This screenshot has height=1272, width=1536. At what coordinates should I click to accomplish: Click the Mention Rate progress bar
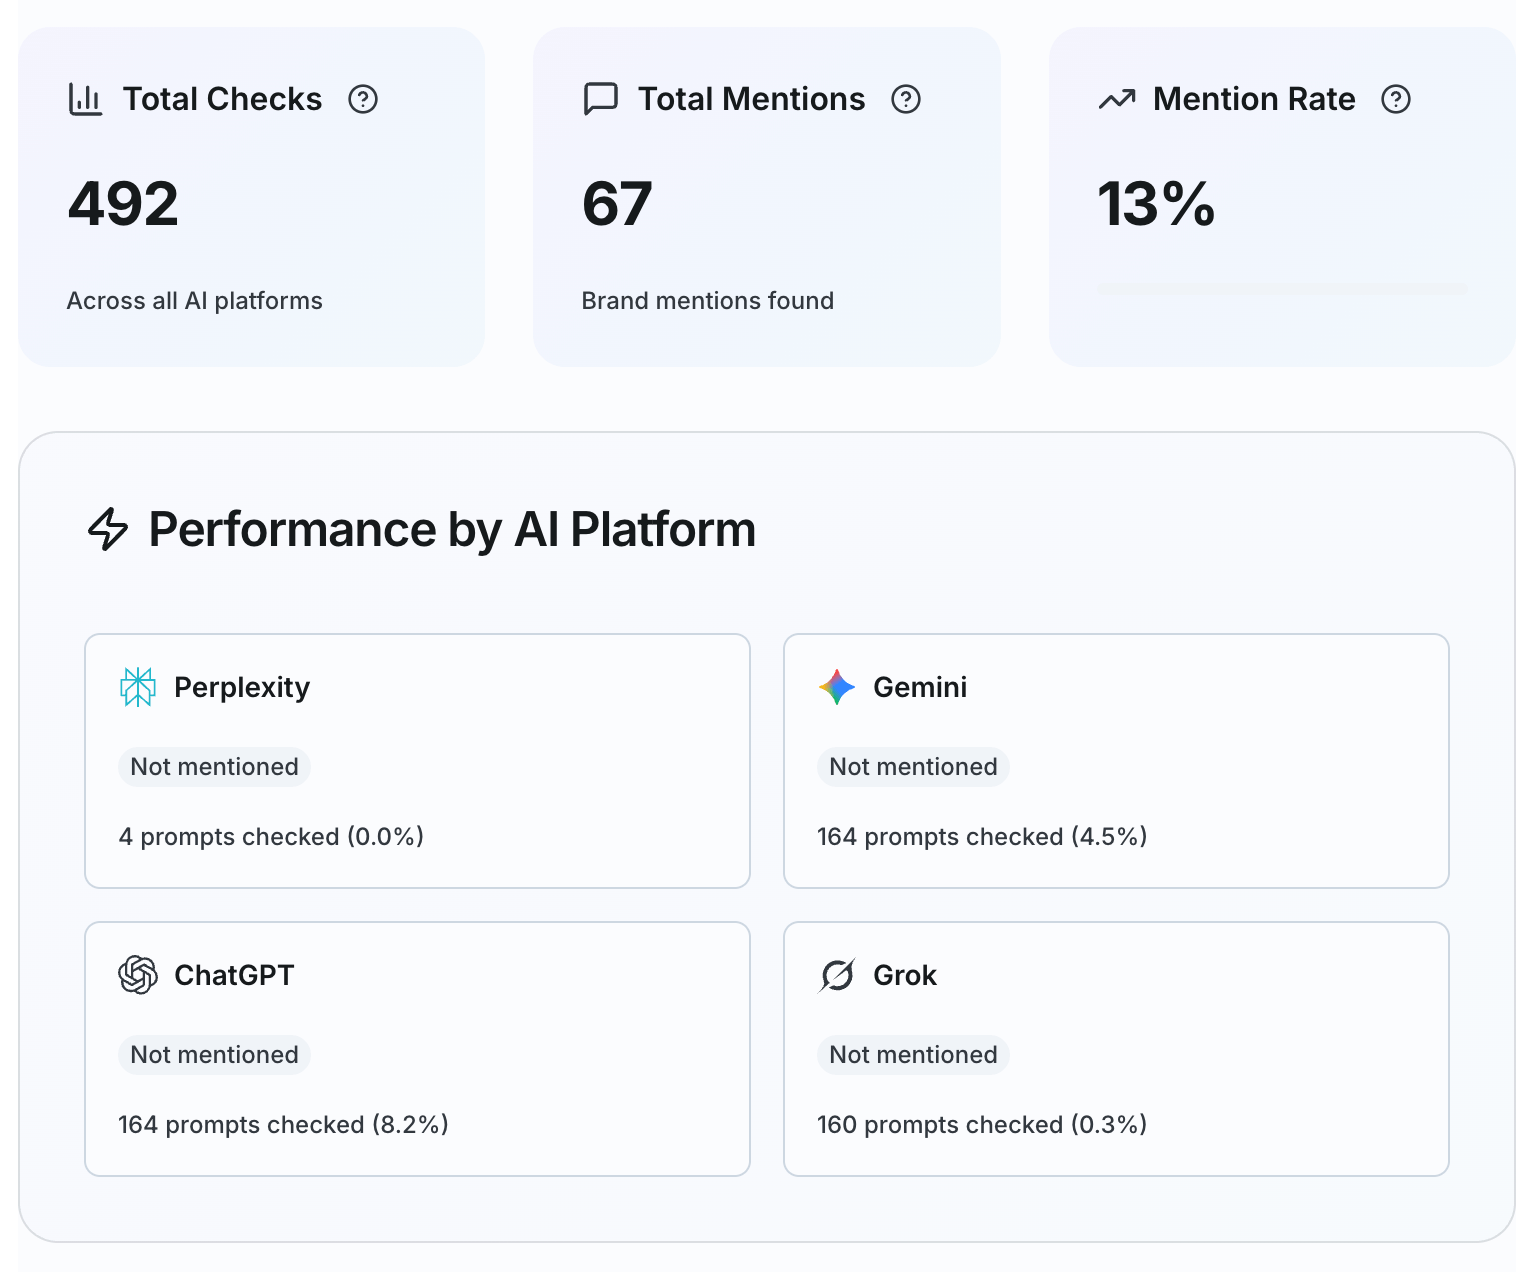(1283, 290)
